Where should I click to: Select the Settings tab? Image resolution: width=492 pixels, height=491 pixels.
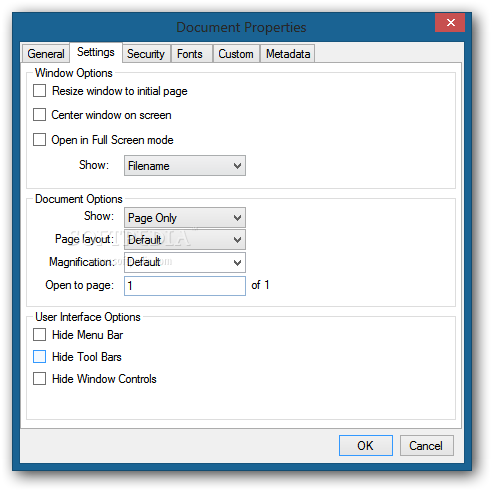click(96, 52)
